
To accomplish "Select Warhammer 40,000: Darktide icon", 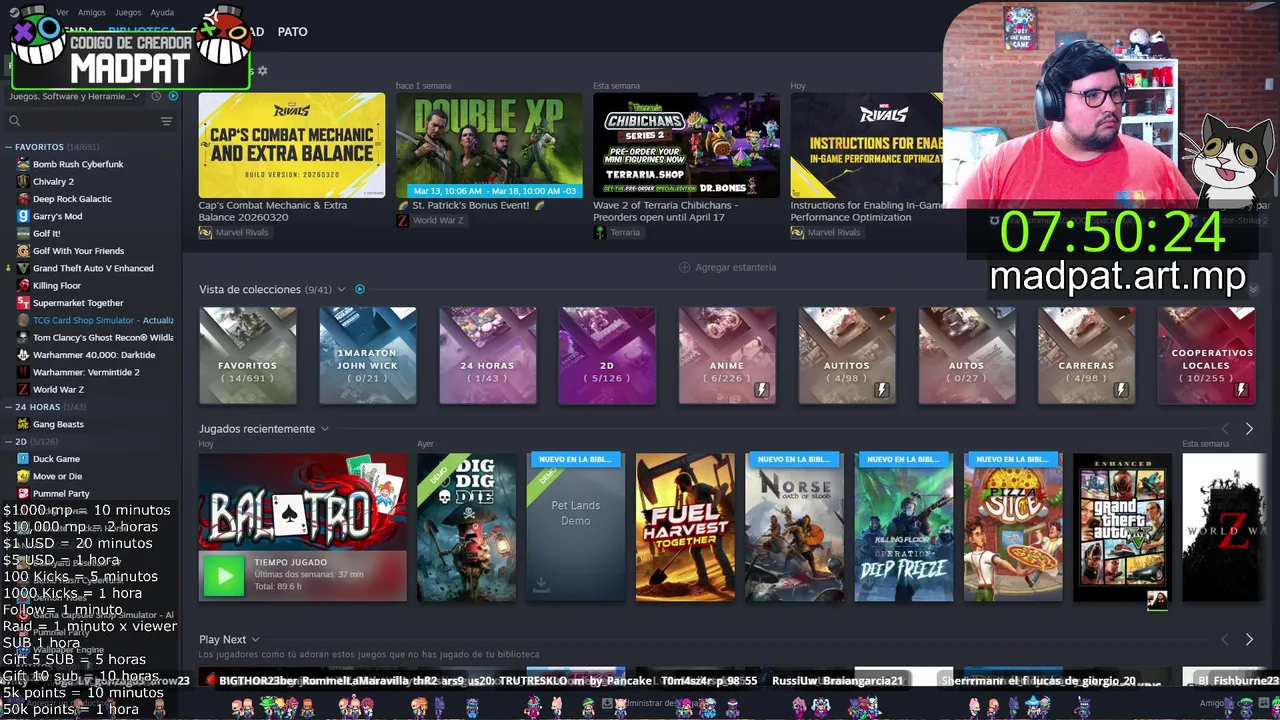I will click(23, 355).
